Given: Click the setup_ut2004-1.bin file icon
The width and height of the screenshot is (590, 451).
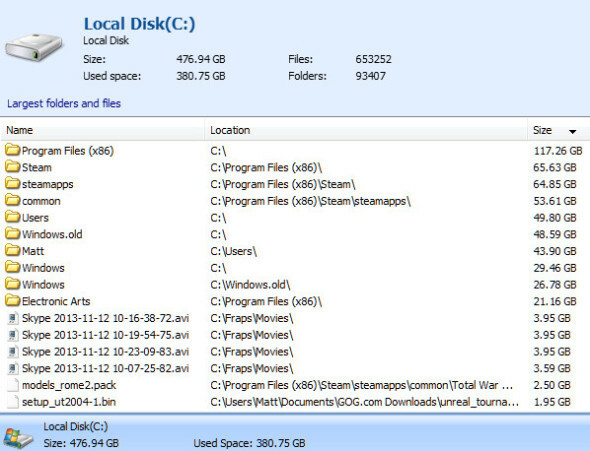Looking at the screenshot, I should coord(13,402).
